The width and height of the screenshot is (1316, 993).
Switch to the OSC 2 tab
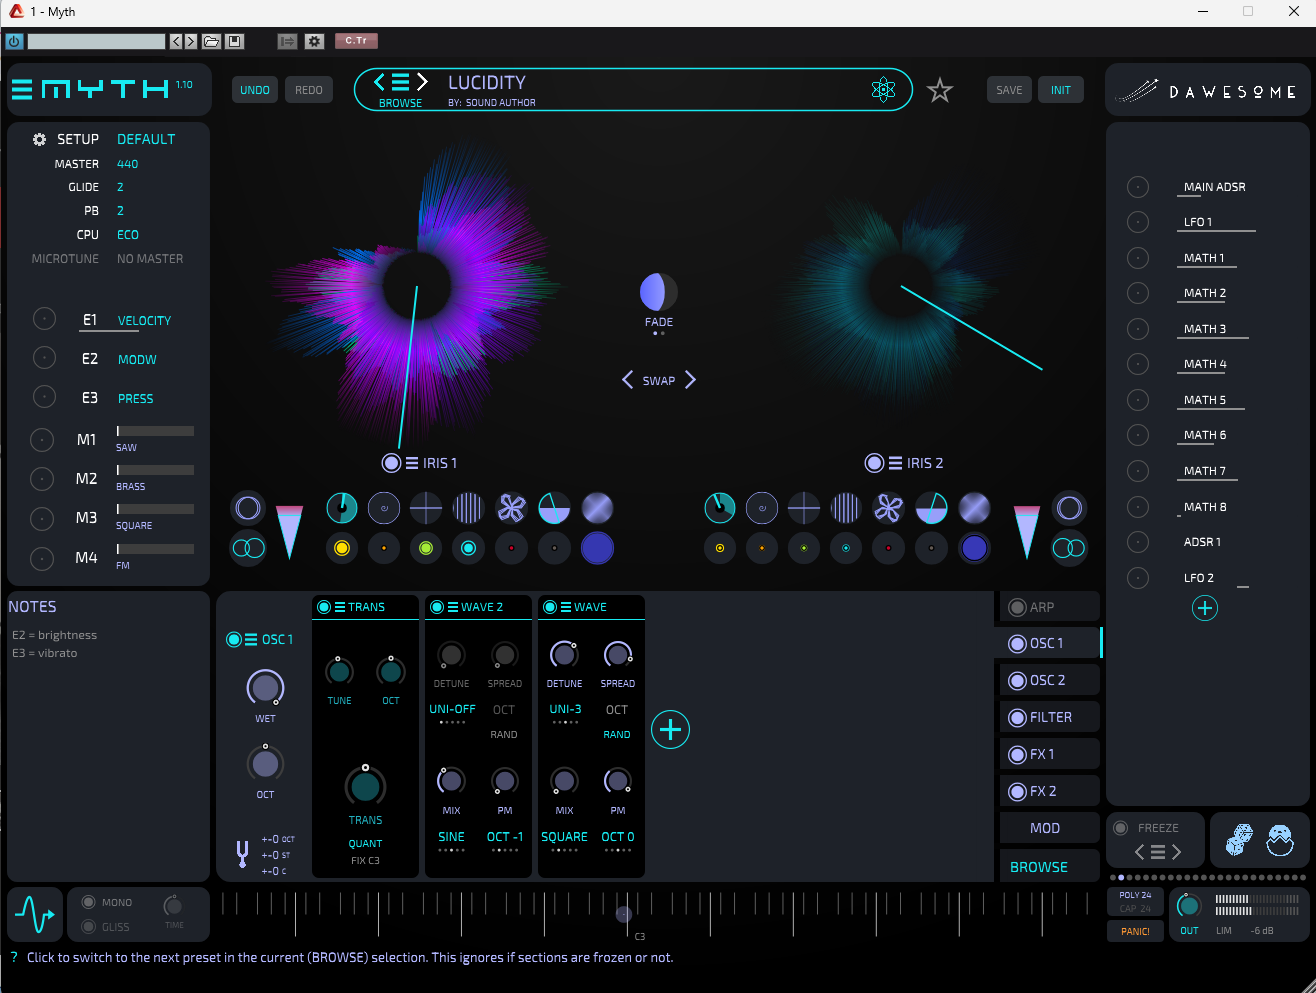(x=1050, y=680)
